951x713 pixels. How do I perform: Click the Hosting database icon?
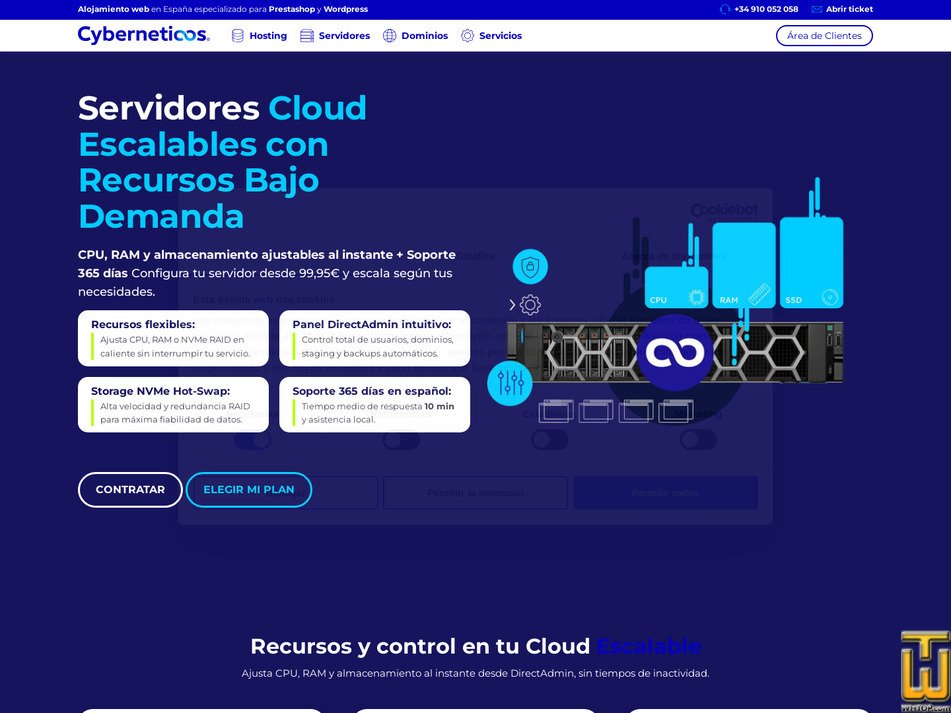point(238,36)
